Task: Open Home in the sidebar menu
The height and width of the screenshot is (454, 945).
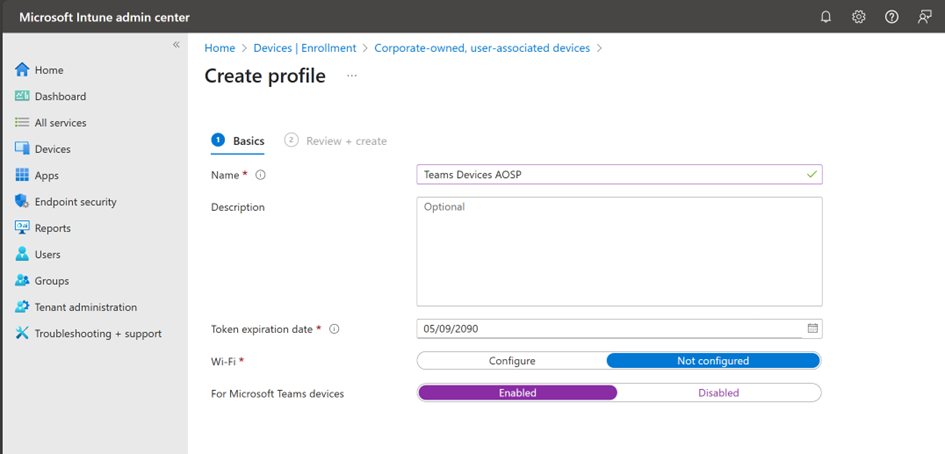Action: tap(49, 70)
